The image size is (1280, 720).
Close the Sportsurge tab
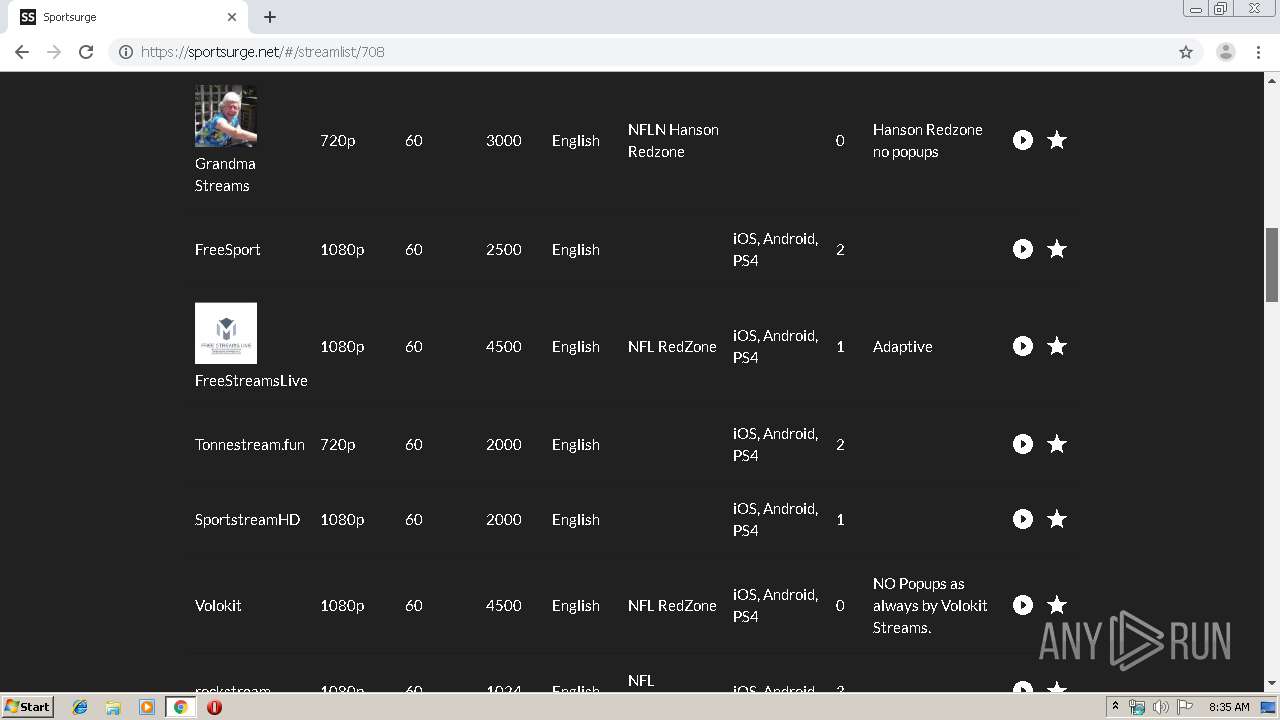click(232, 17)
